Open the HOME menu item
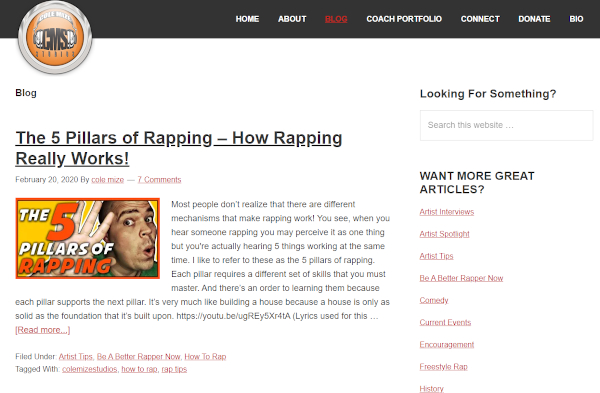The height and width of the screenshot is (393, 600). pyautogui.click(x=247, y=19)
